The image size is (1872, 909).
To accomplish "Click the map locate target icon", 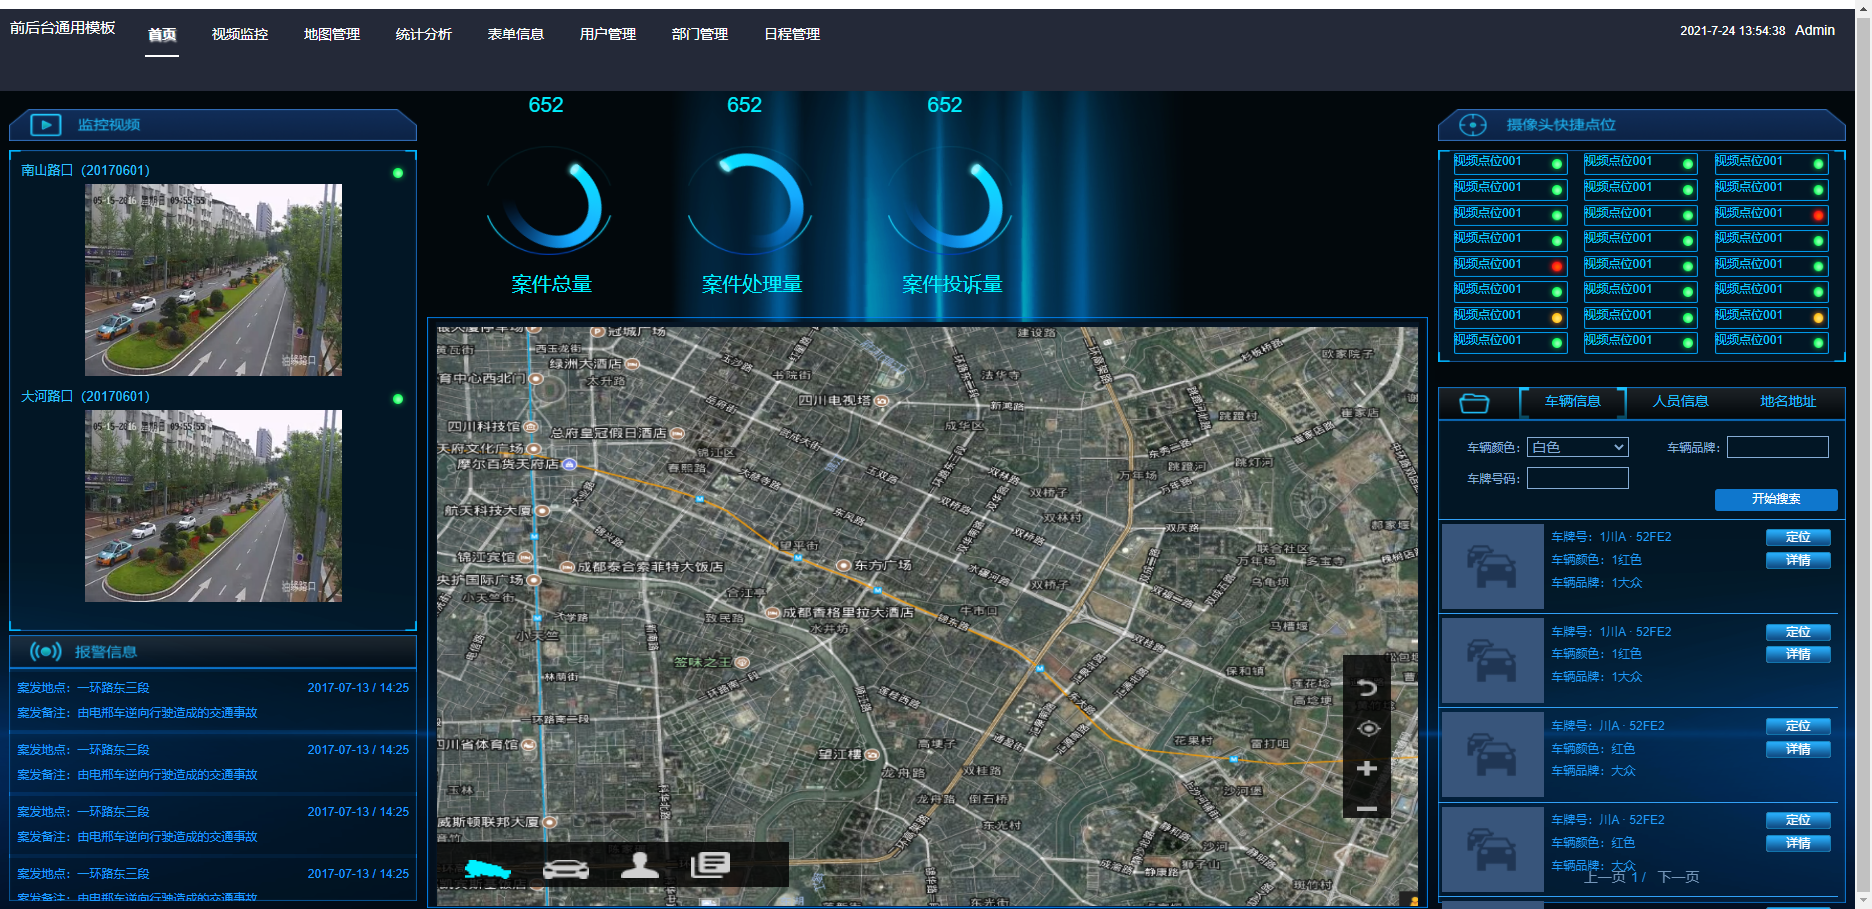I will [x=1368, y=728].
